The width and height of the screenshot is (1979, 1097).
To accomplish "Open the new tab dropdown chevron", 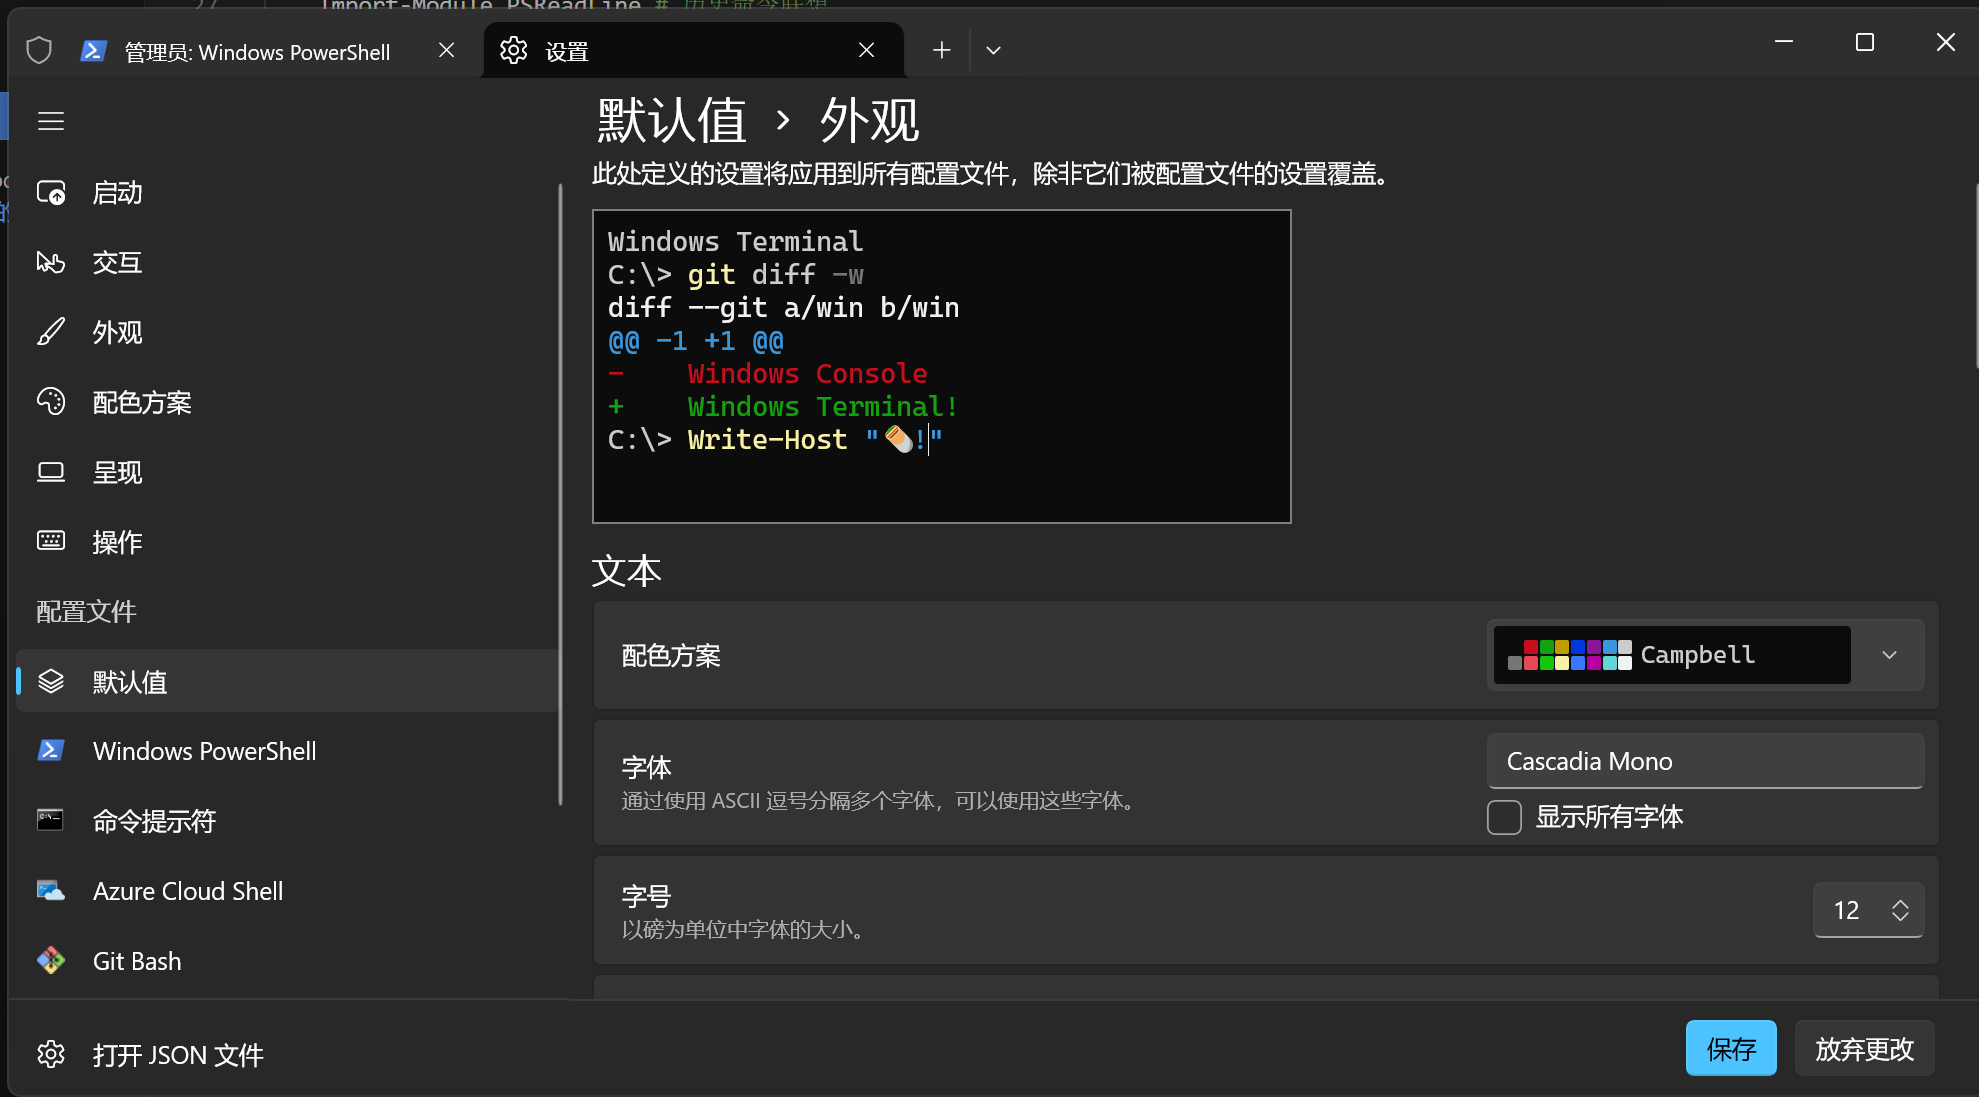I will [x=993, y=50].
